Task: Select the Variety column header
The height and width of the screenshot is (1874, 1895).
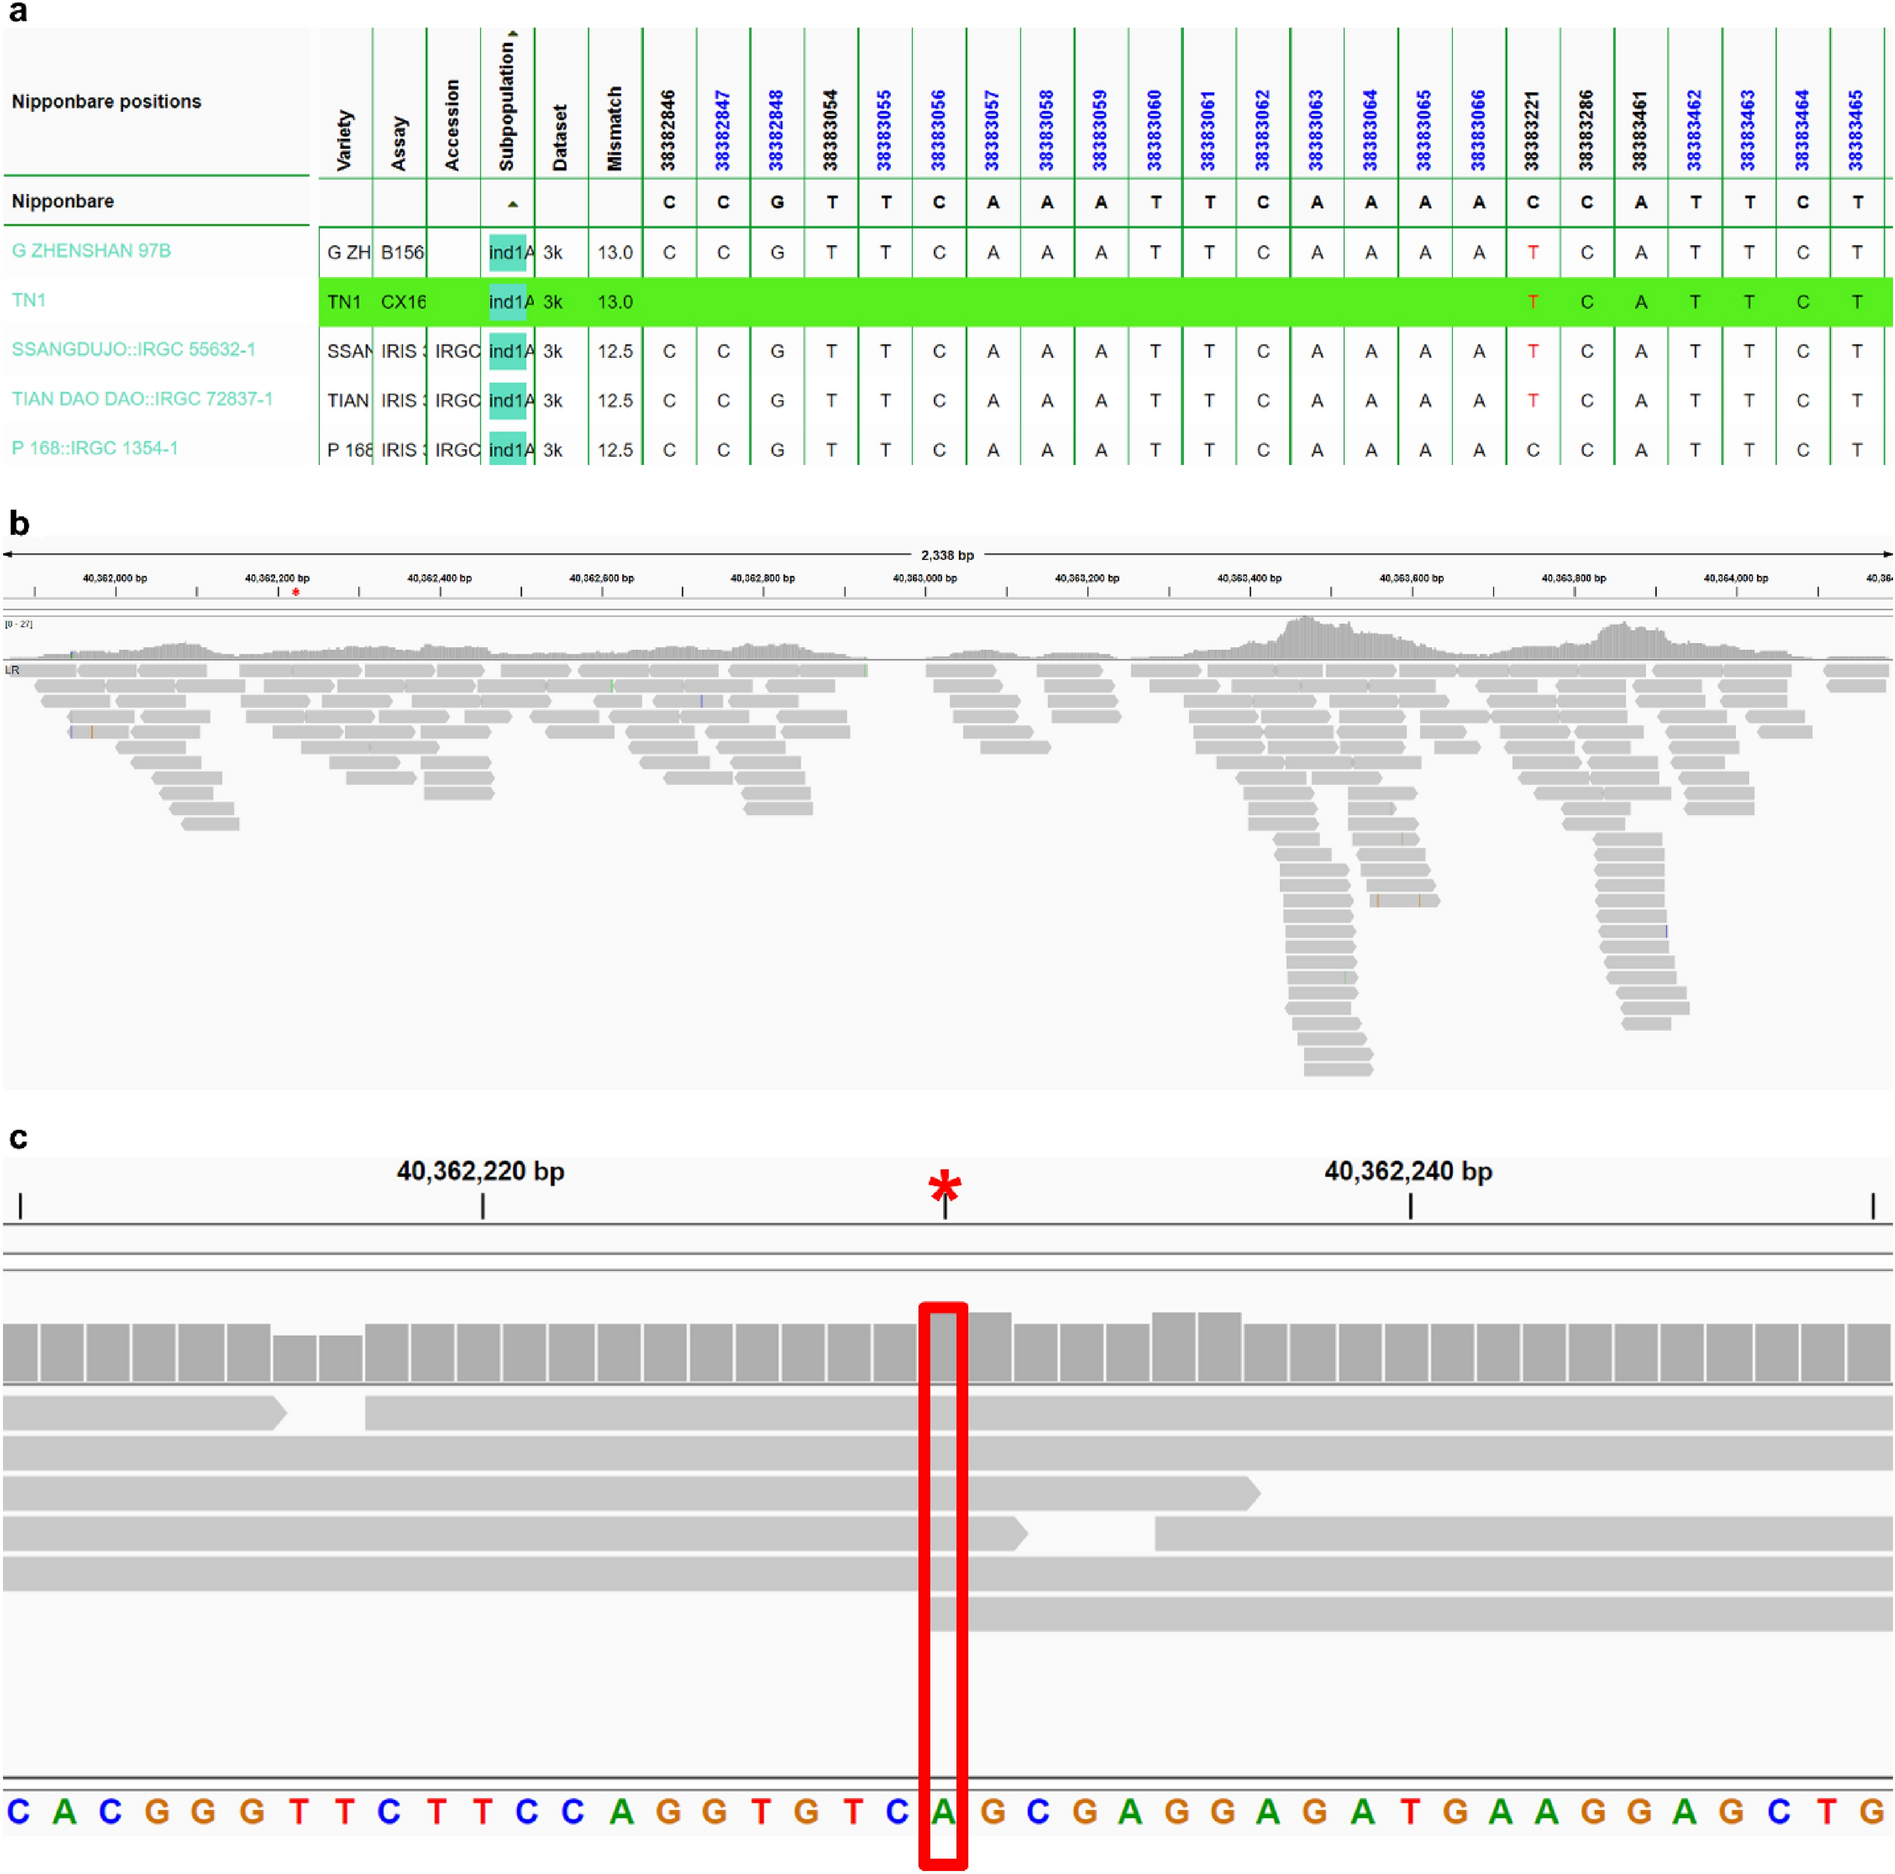Action: click(345, 140)
